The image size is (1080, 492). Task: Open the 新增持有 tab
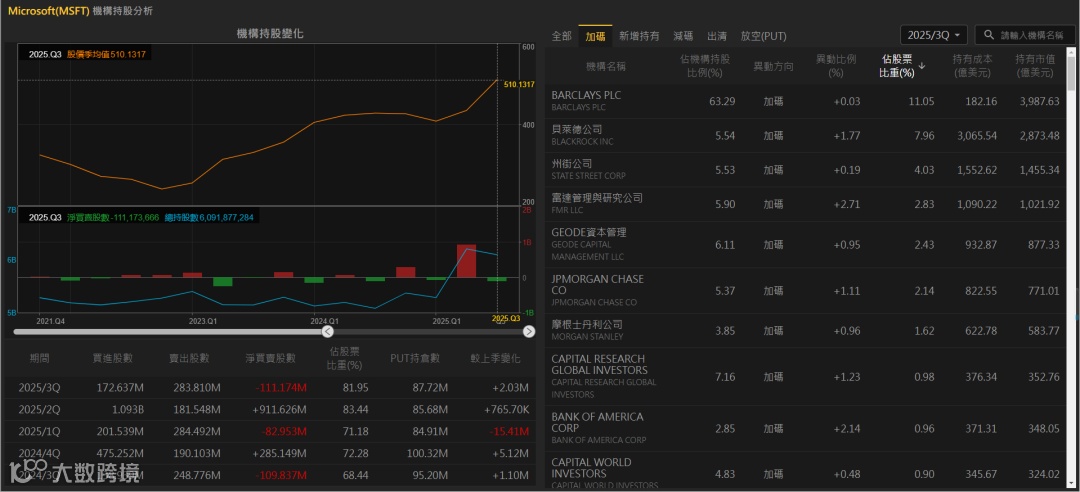point(638,36)
